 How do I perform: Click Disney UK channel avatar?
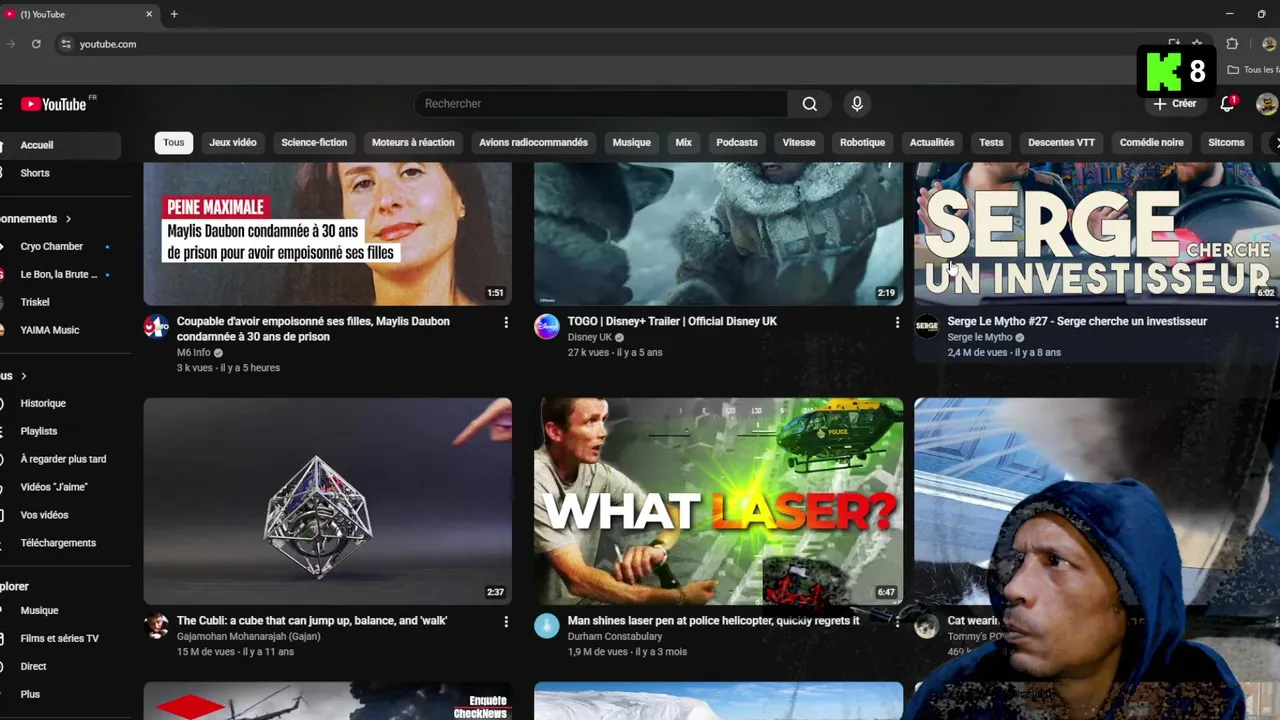click(x=547, y=327)
